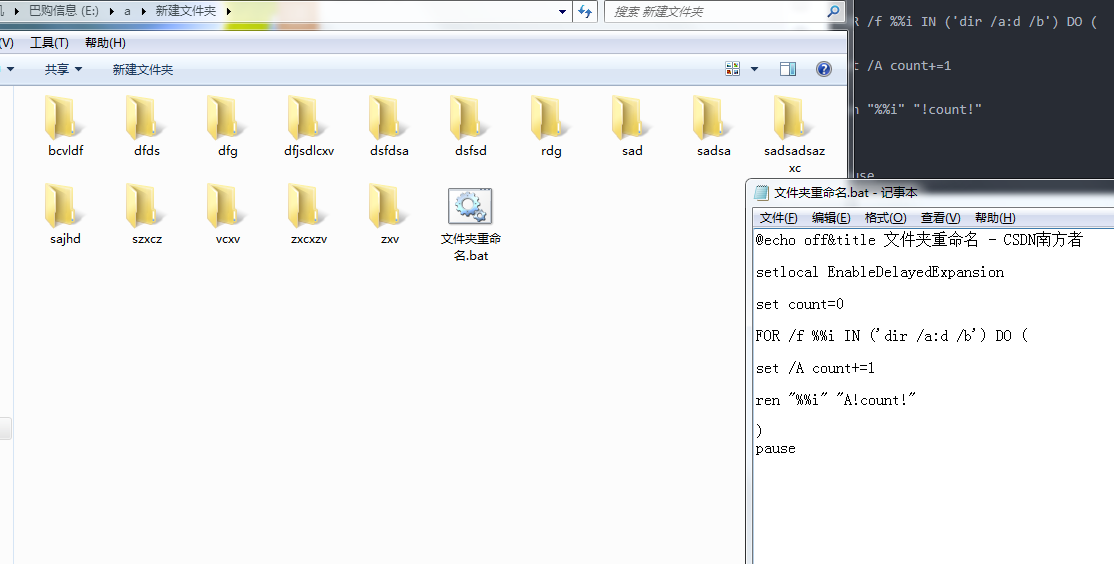Click the ren "%%i" "A!count!" line

836,400
